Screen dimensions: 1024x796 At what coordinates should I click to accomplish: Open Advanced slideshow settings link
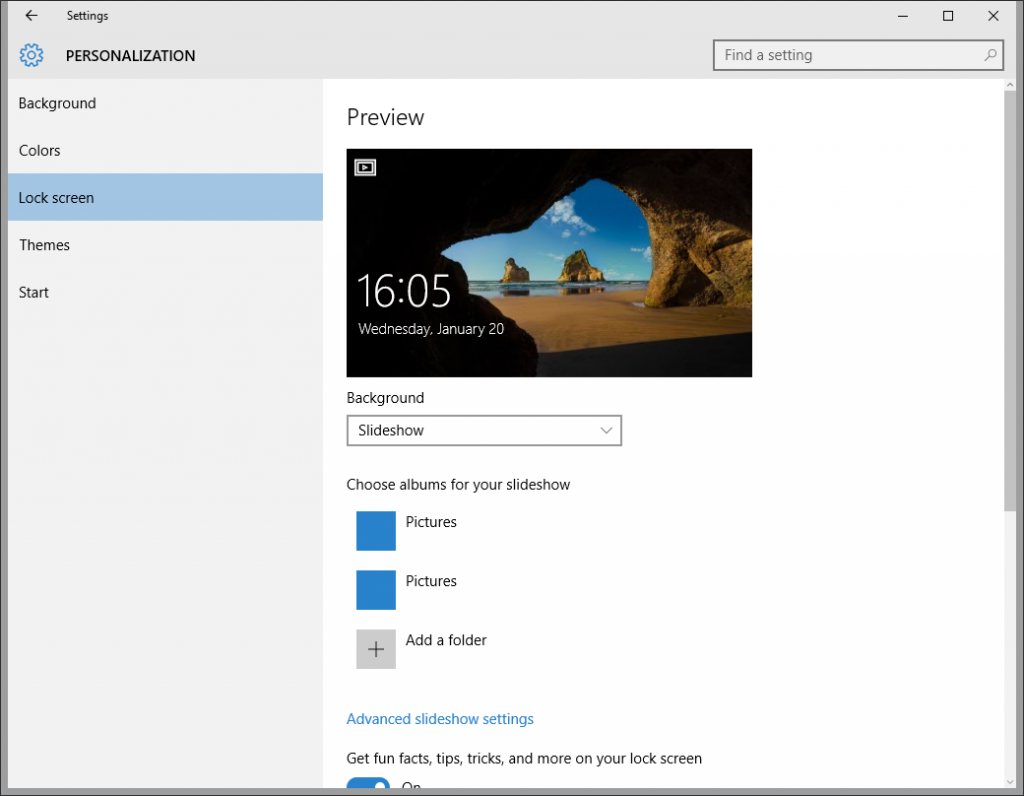440,719
